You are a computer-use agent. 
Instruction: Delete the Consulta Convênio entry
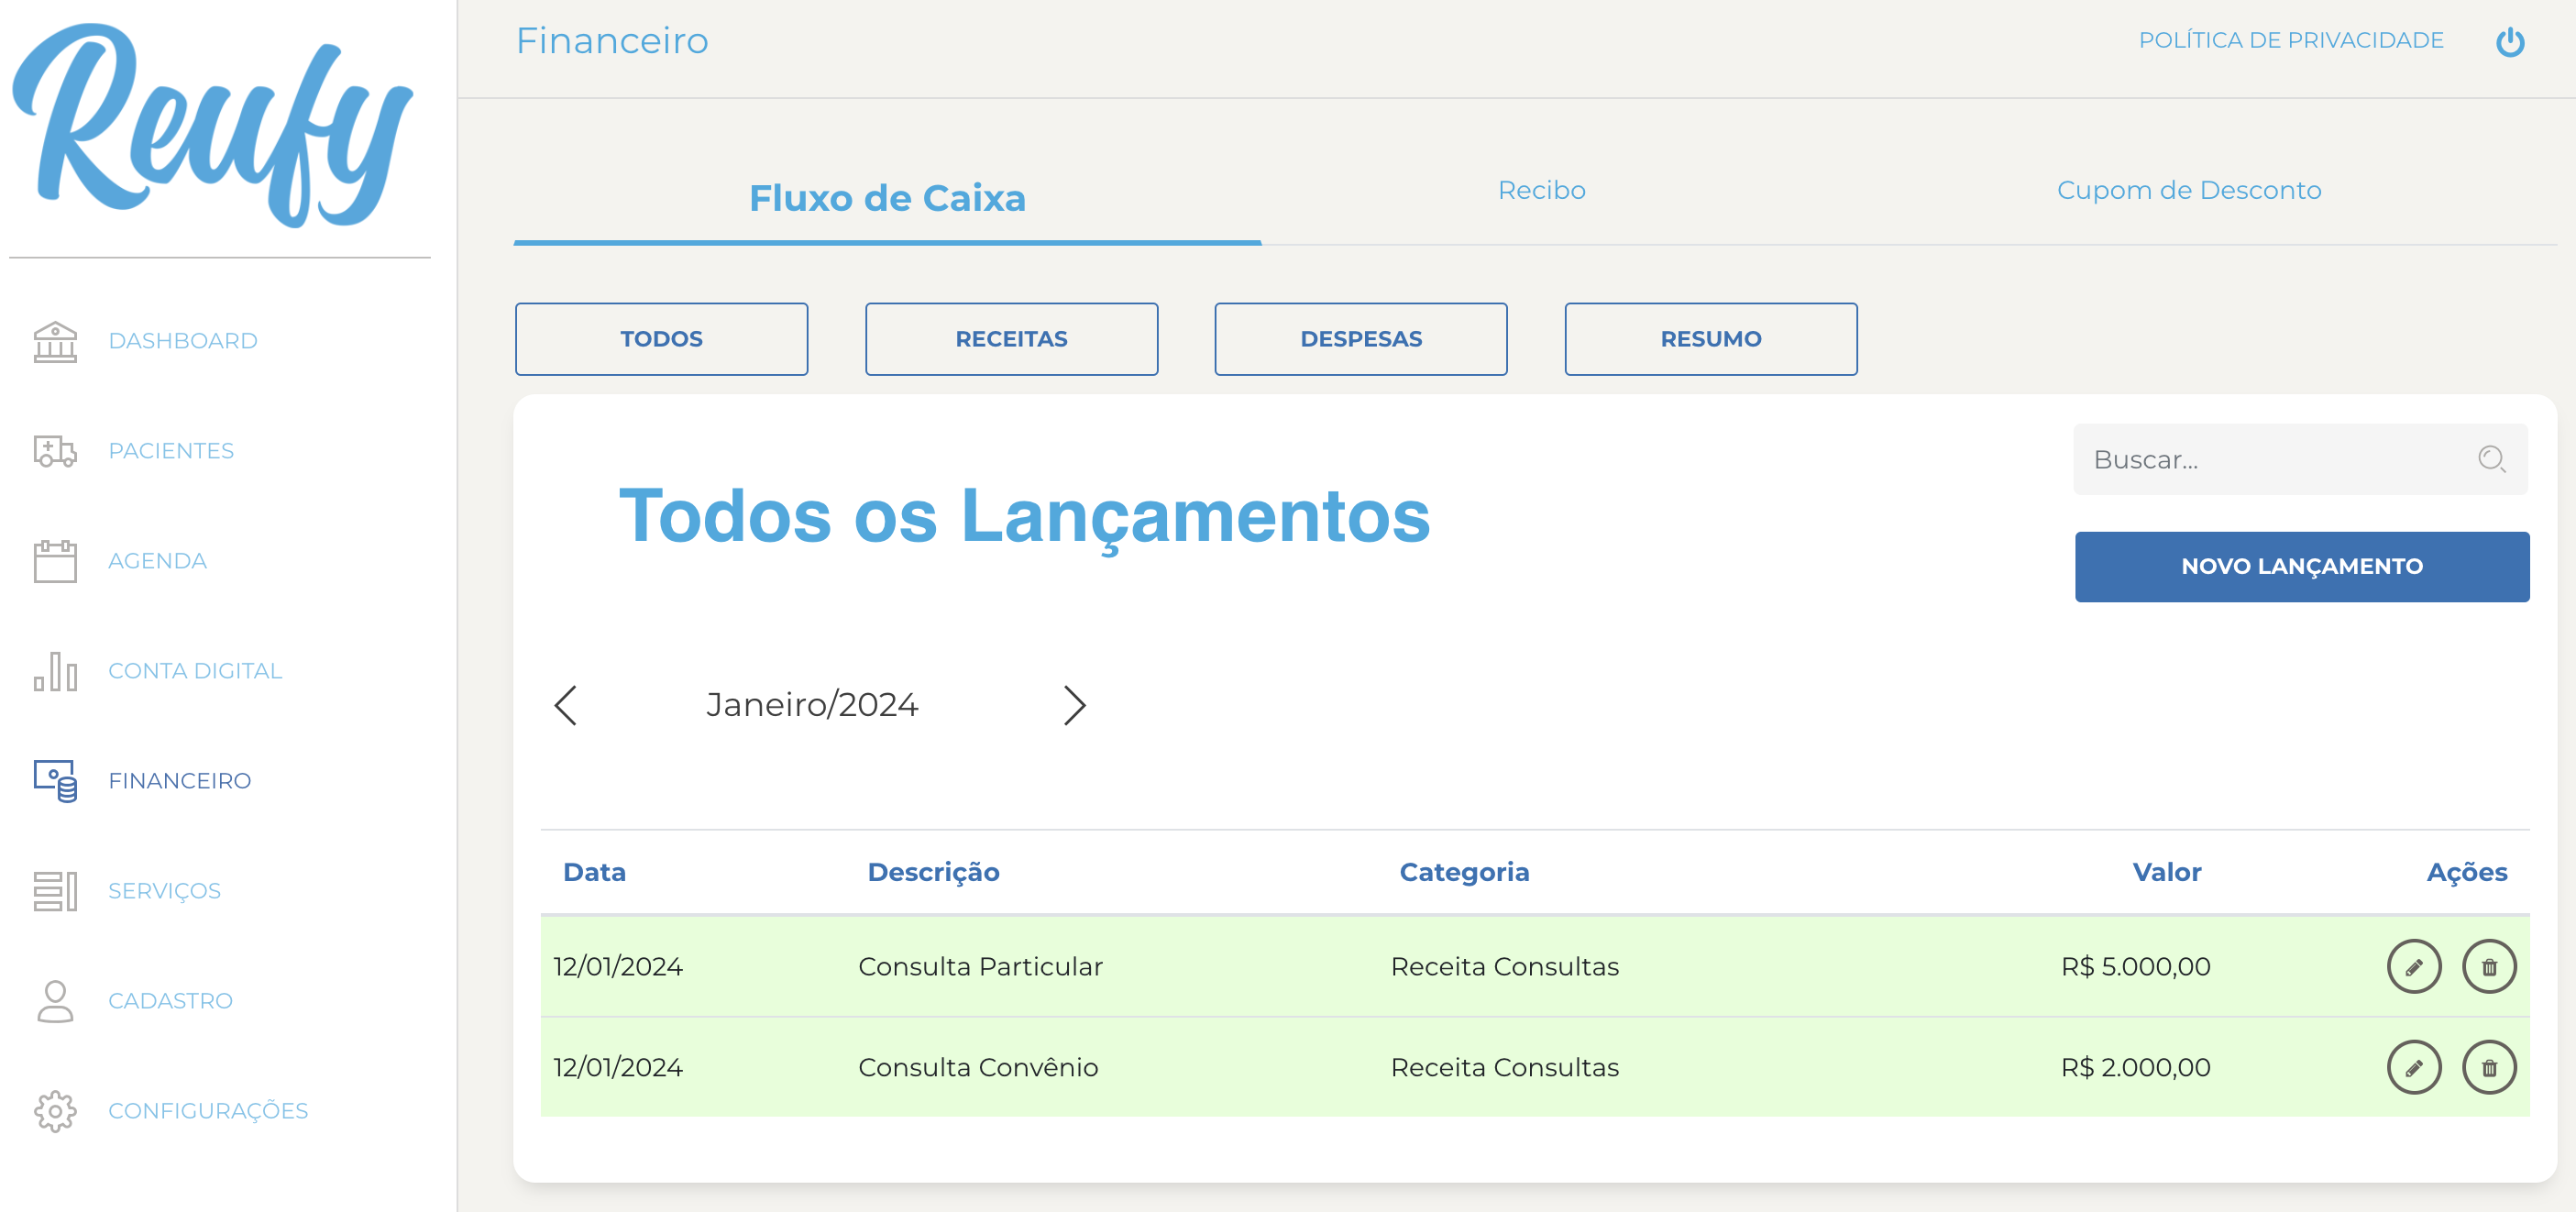click(2489, 1067)
